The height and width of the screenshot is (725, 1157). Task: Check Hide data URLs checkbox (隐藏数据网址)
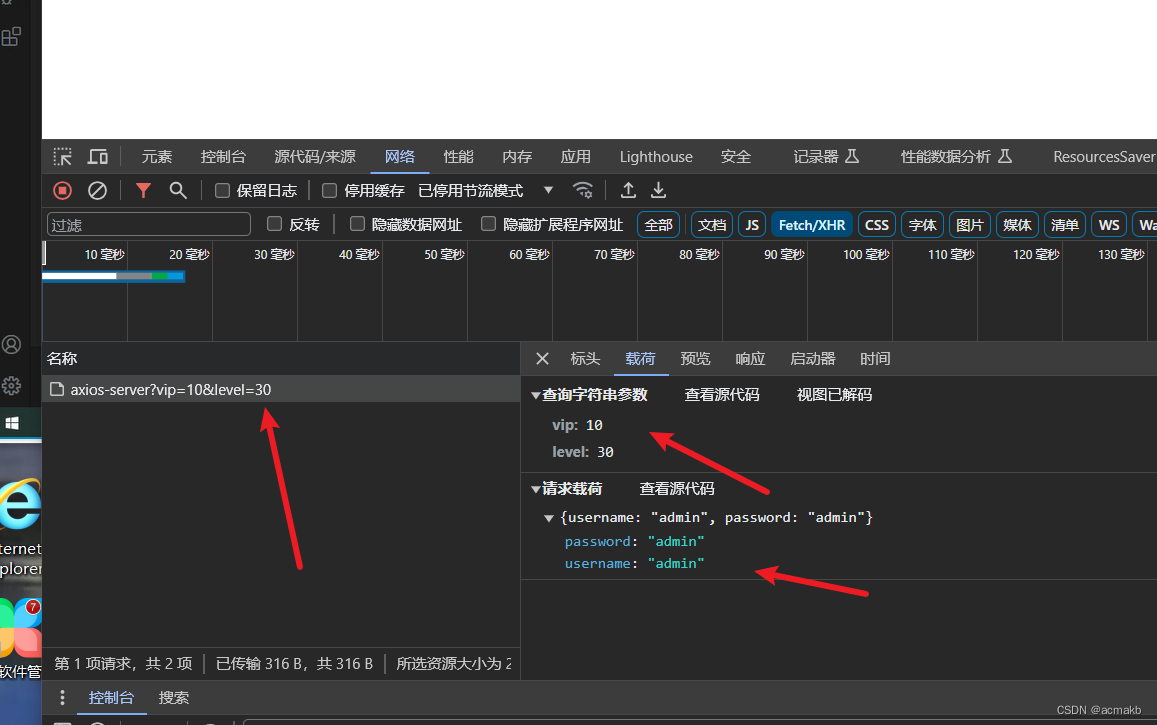pos(357,224)
